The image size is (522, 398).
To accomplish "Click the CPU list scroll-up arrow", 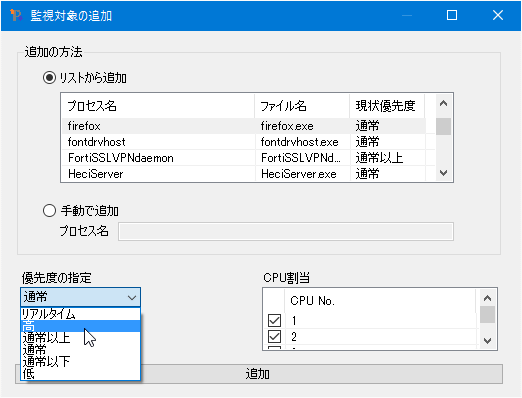I will coord(487,298).
